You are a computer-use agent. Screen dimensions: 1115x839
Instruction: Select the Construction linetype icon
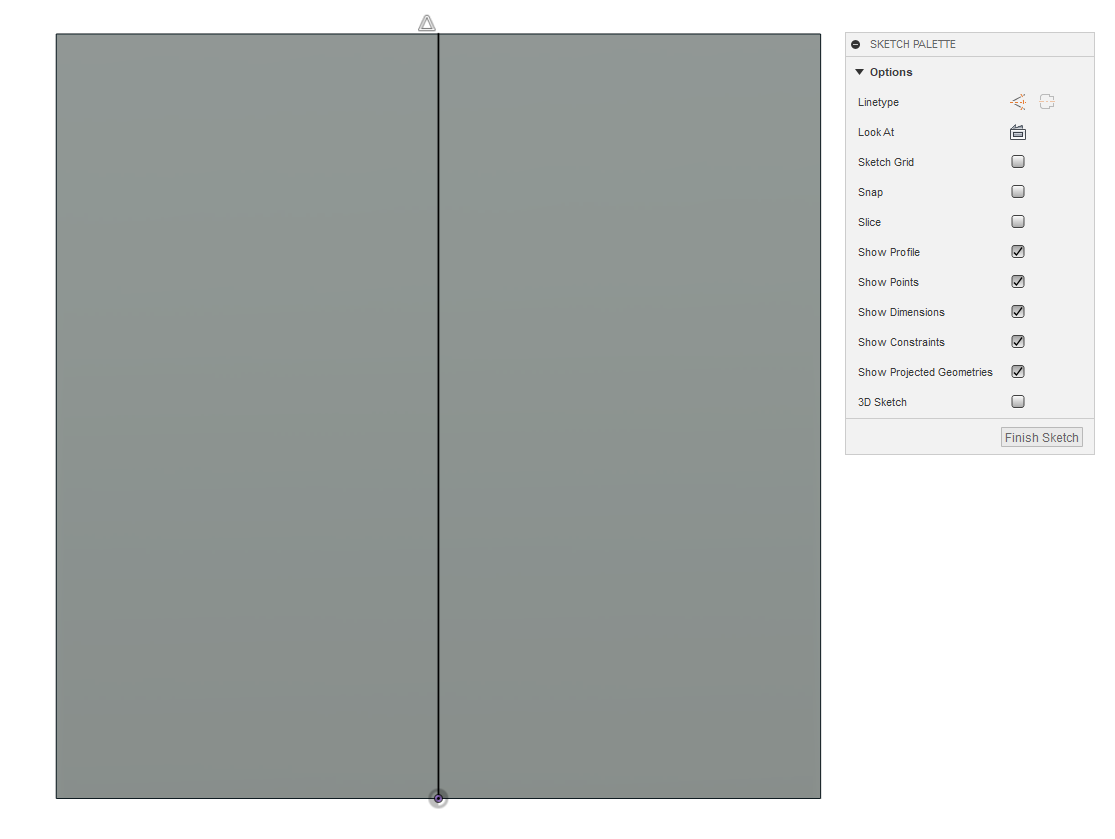(1047, 102)
